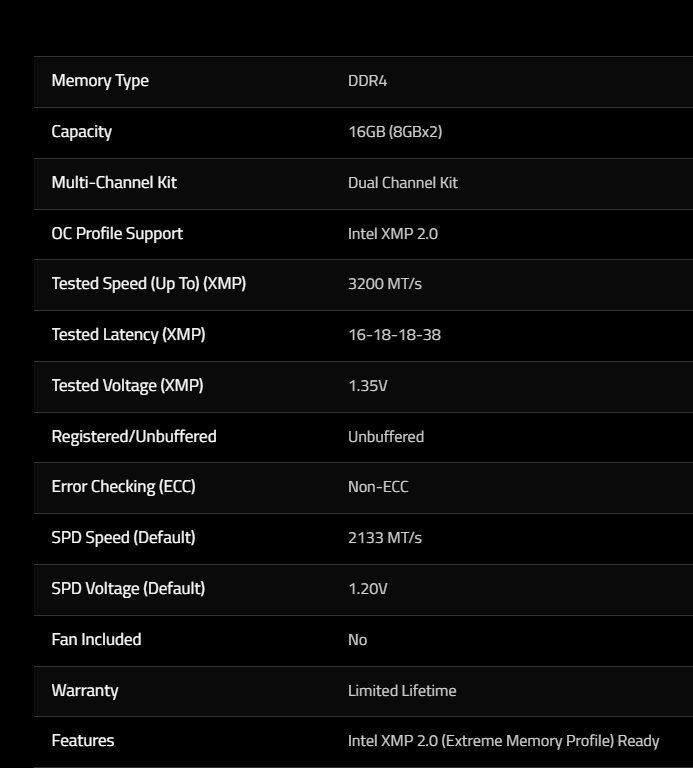Click the 16-18-18-38 latency value

[x=394, y=335]
